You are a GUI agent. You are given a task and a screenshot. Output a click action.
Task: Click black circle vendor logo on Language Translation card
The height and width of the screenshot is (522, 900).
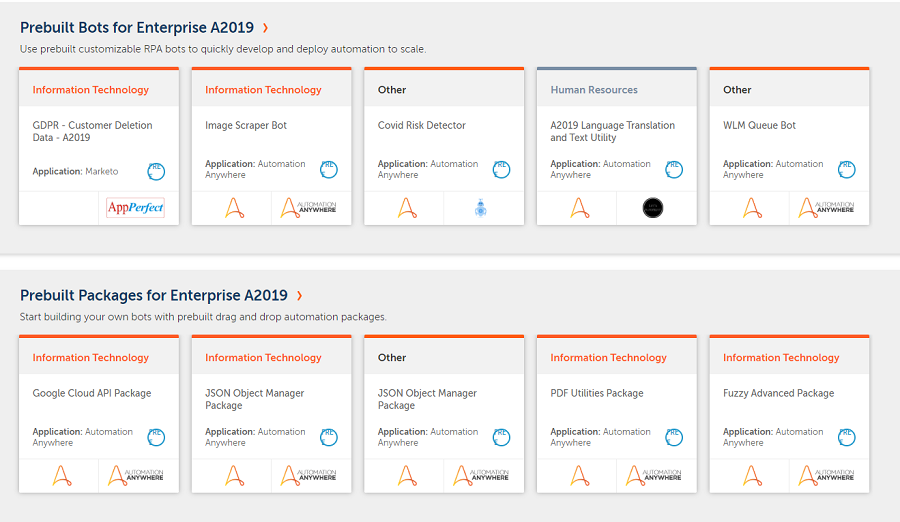653,208
